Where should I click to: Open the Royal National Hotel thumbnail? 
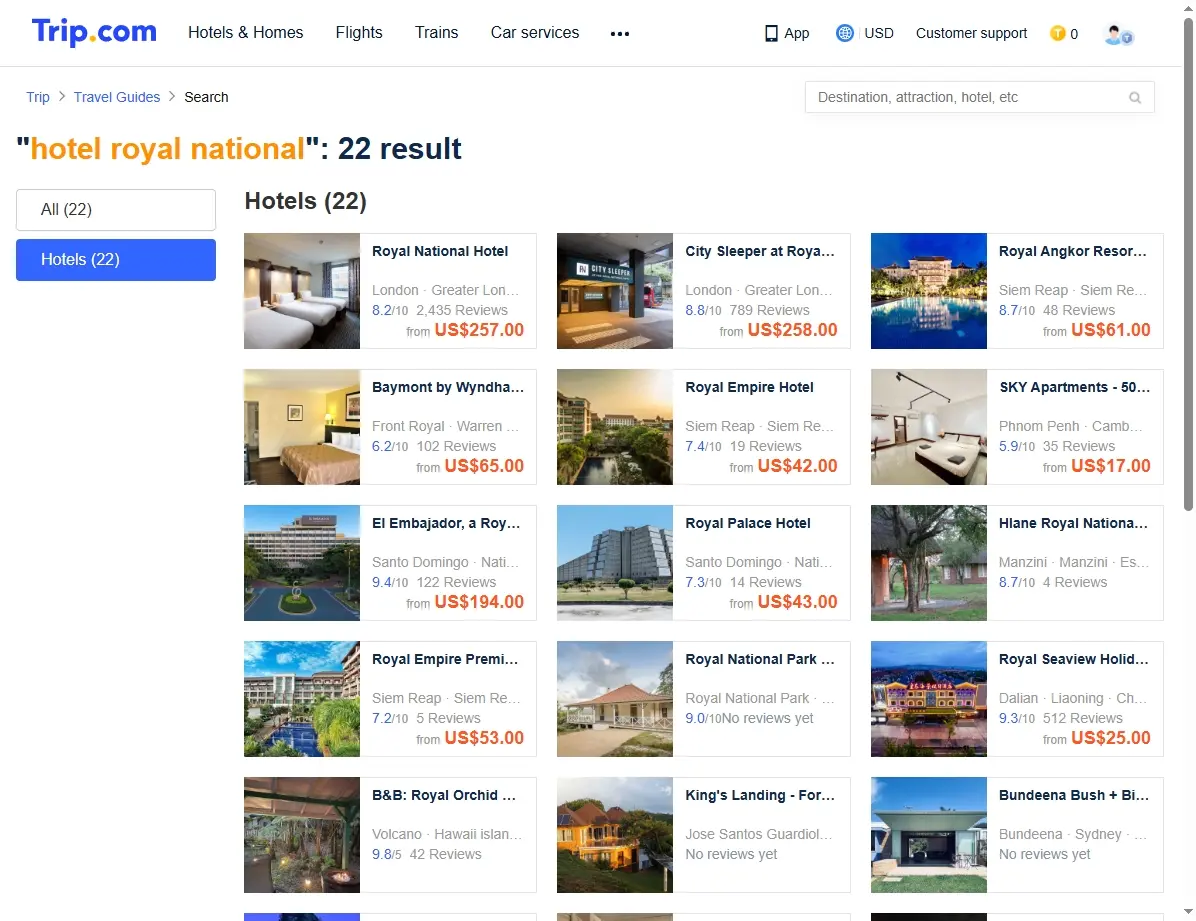point(302,291)
